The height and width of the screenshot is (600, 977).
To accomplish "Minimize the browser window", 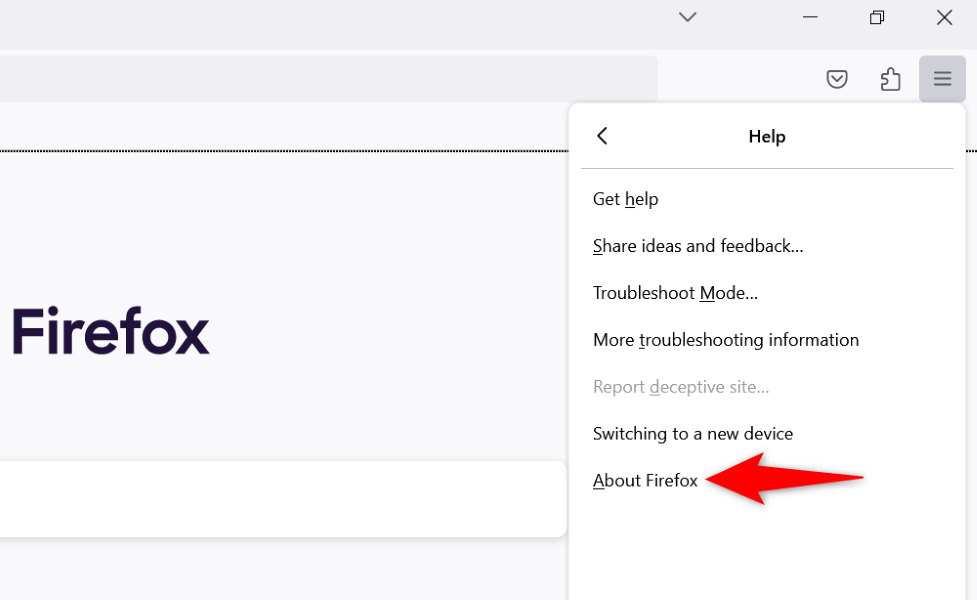I will (x=809, y=17).
